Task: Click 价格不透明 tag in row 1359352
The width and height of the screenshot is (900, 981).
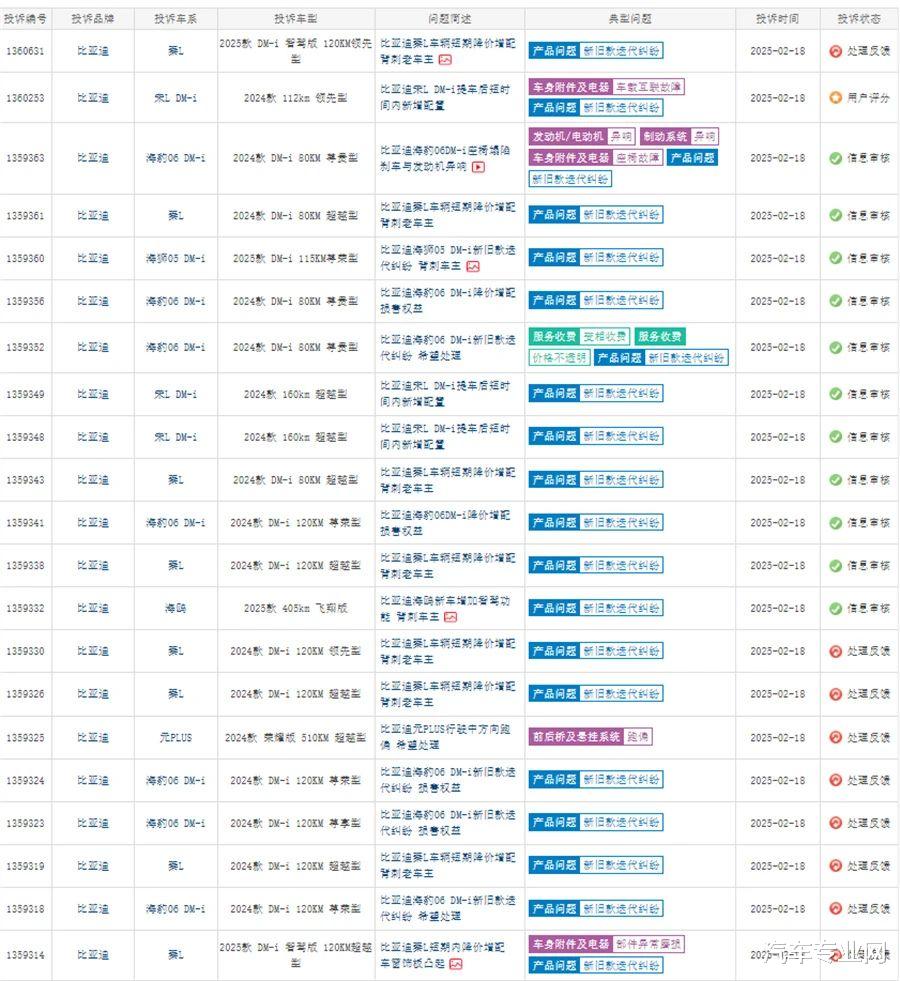Action: pyautogui.click(x=559, y=358)
